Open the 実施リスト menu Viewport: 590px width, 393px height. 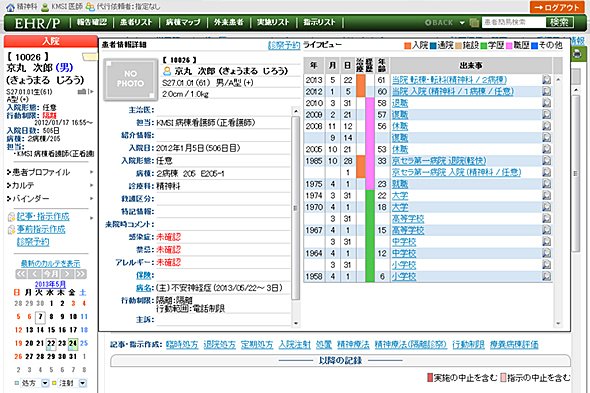click(273, 23)
